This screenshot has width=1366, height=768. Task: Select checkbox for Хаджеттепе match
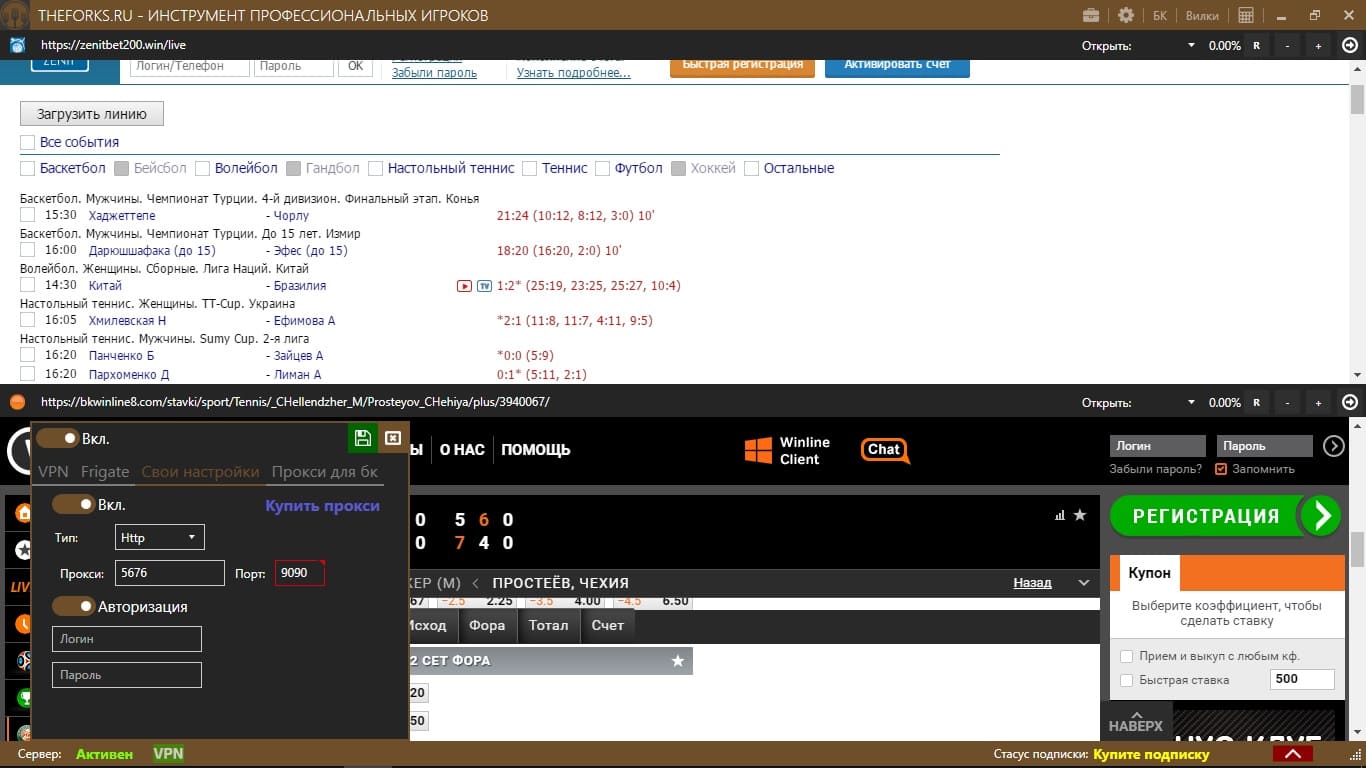[28, 215]
